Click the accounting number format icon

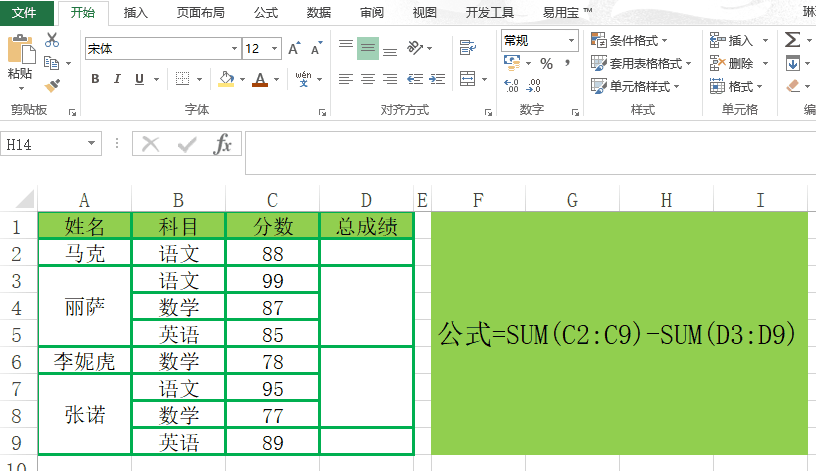(512, 63)
